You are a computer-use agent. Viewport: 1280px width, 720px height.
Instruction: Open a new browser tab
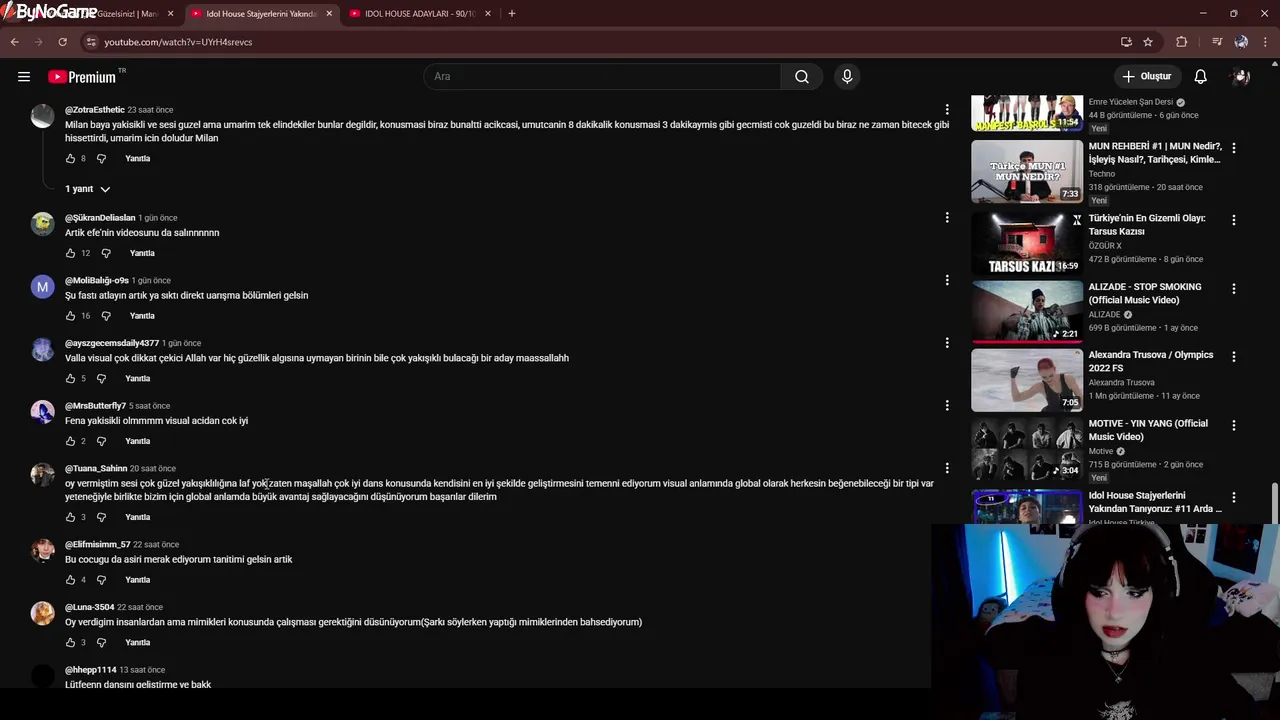pos(512,14)
